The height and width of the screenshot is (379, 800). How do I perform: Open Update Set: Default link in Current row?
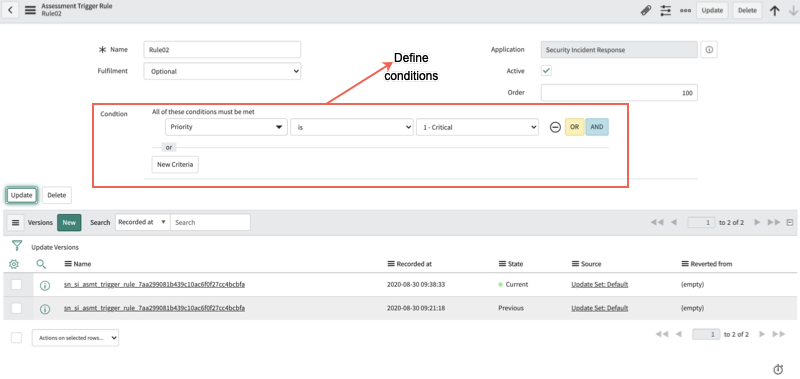pyautogui.click(x=599, y=285)
